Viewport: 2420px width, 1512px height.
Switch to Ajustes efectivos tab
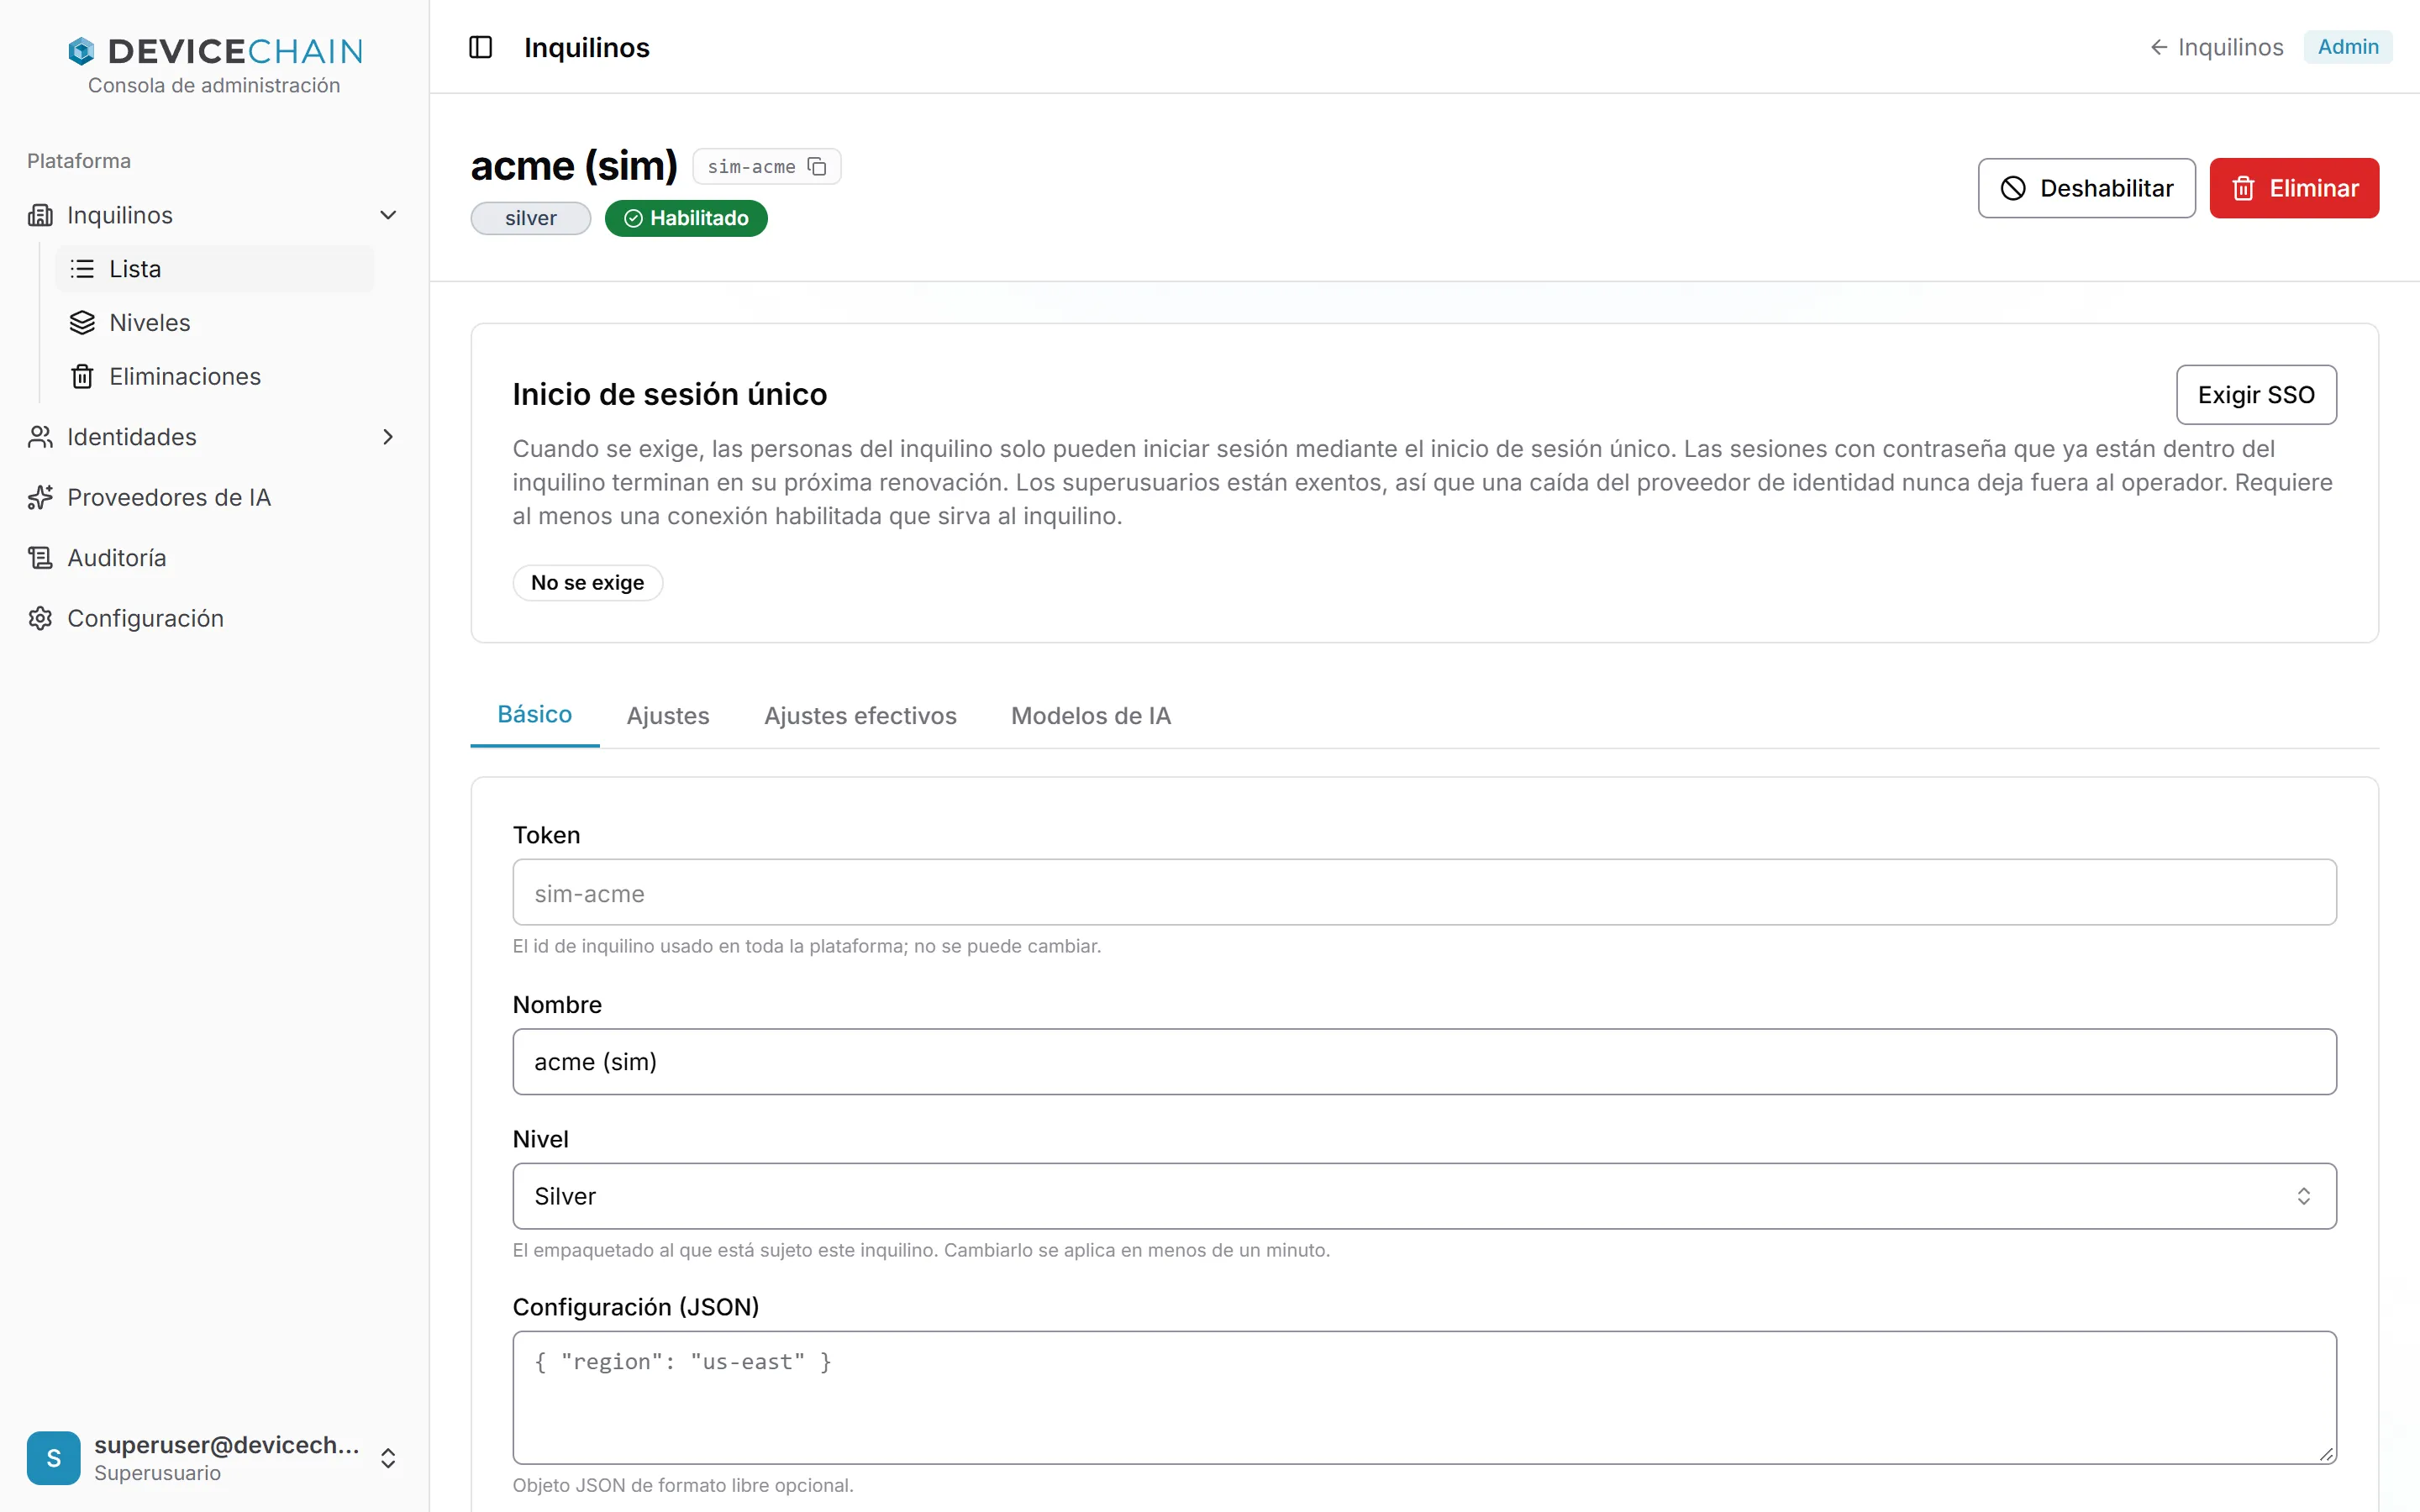click(860, 716)
